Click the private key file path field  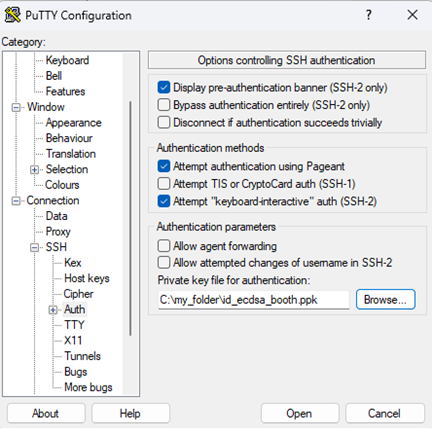click(x=254, y=300)
